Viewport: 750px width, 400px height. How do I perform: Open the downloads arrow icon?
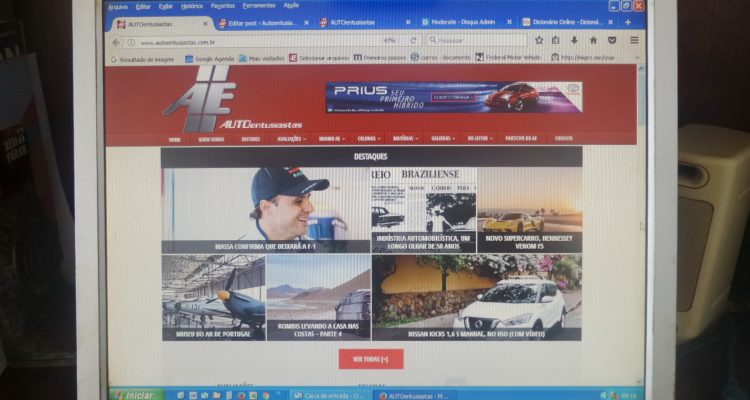[x=574, y=40]
